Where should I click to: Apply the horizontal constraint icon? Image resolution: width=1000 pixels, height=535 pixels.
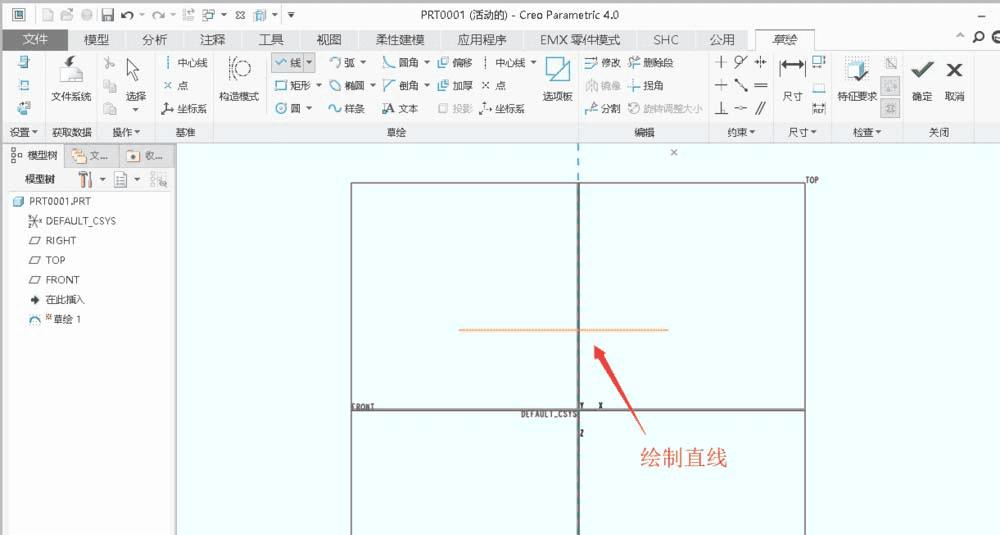tap(721, 85)
